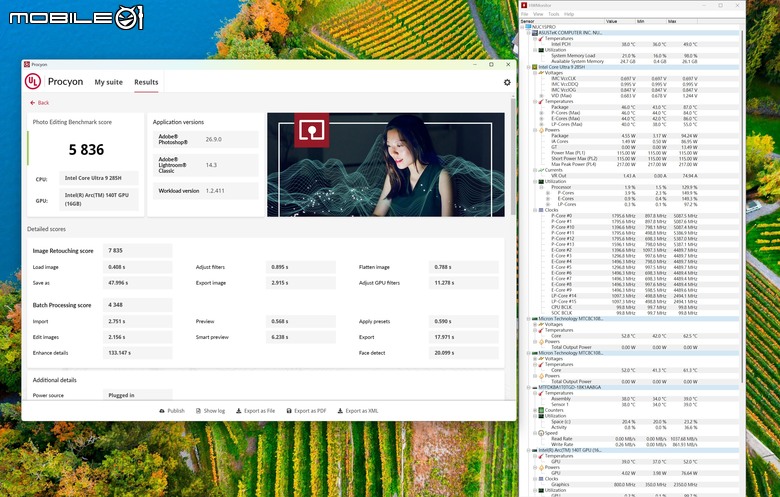
Task: Select Intel Arc 140T GPU icon in HWMonitor
Action: click(535, 450)
